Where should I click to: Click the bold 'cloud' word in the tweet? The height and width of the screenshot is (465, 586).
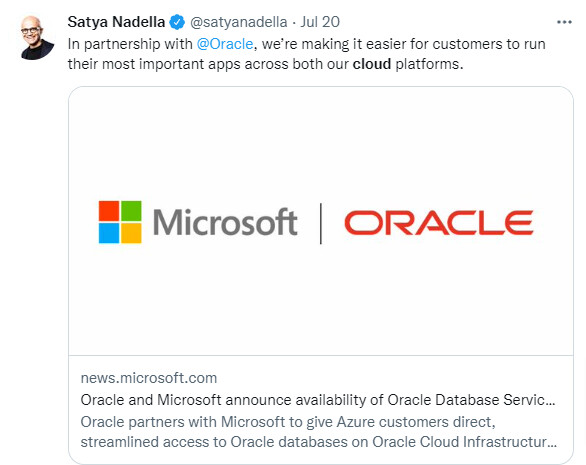[x=372, y=64]
